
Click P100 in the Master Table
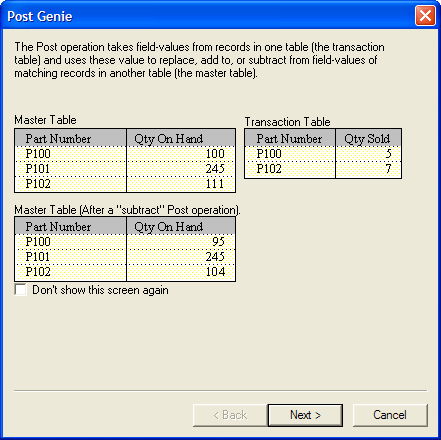[x=38, y=154]
